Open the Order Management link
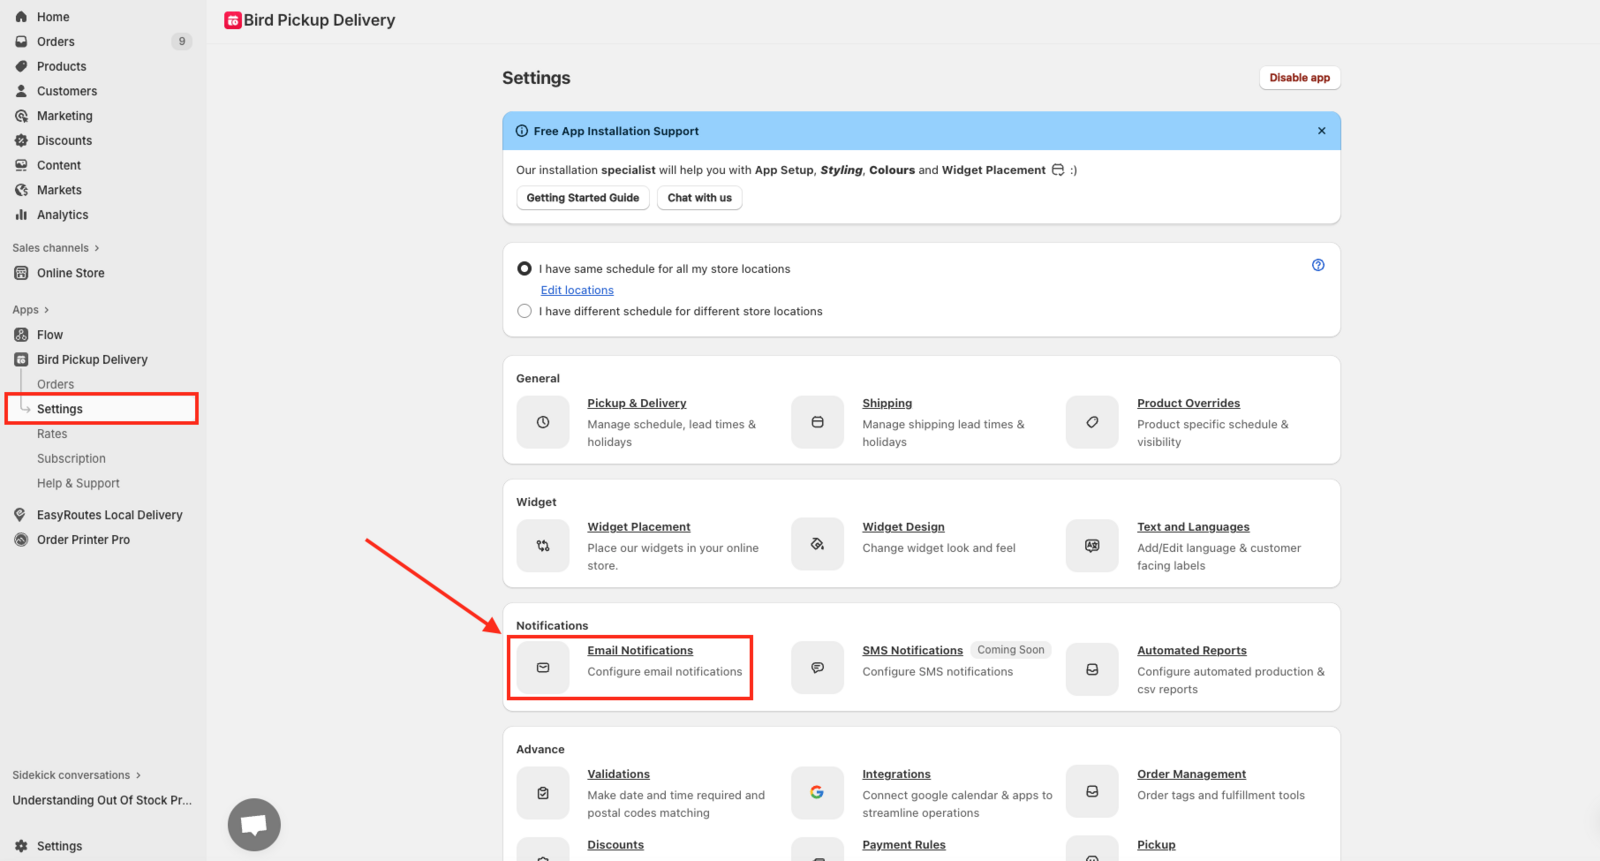Viewport: 1600px width, 861px height. pyautogui.click(x=1191, y=774)
